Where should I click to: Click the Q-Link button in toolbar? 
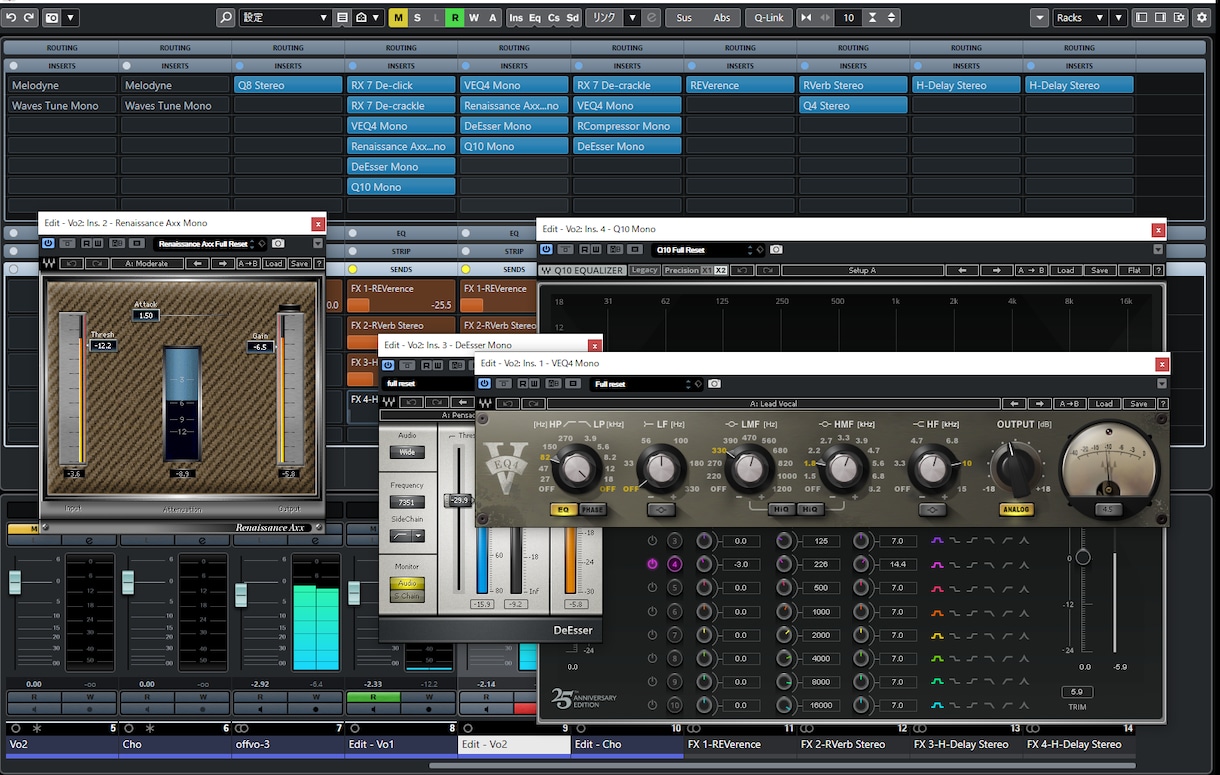tap(769, 17)
